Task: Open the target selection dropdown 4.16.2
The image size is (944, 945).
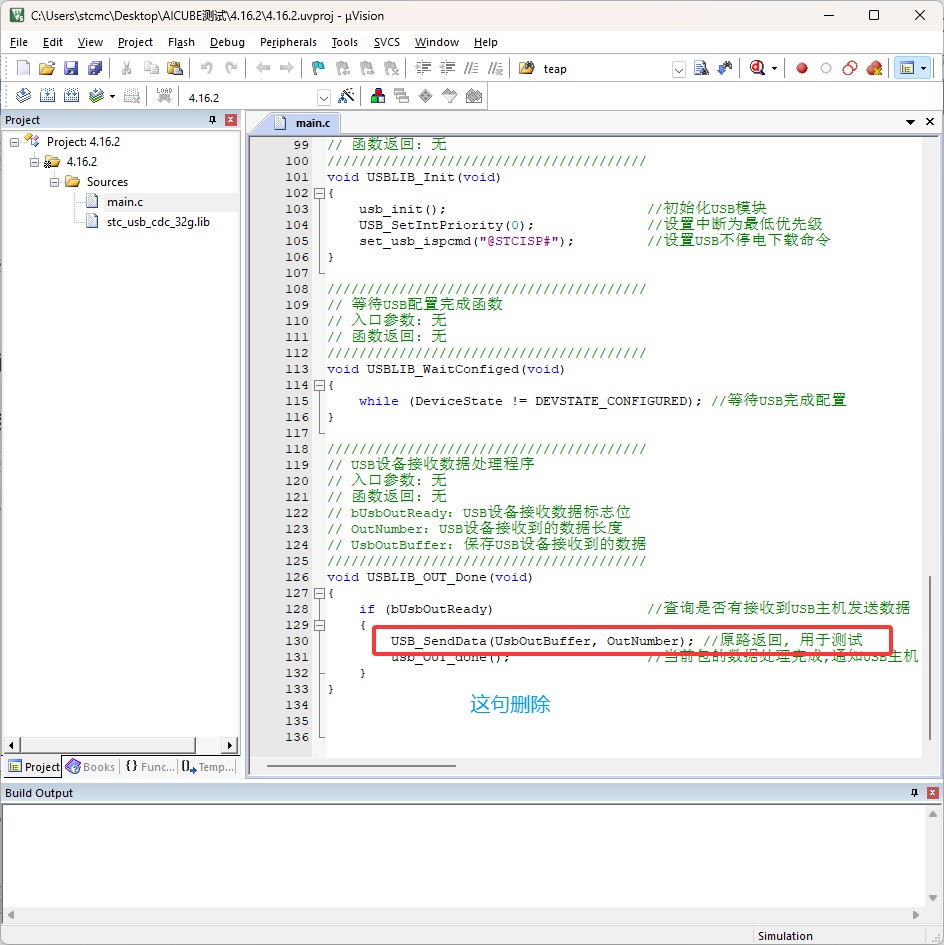Action: [324, 97]
